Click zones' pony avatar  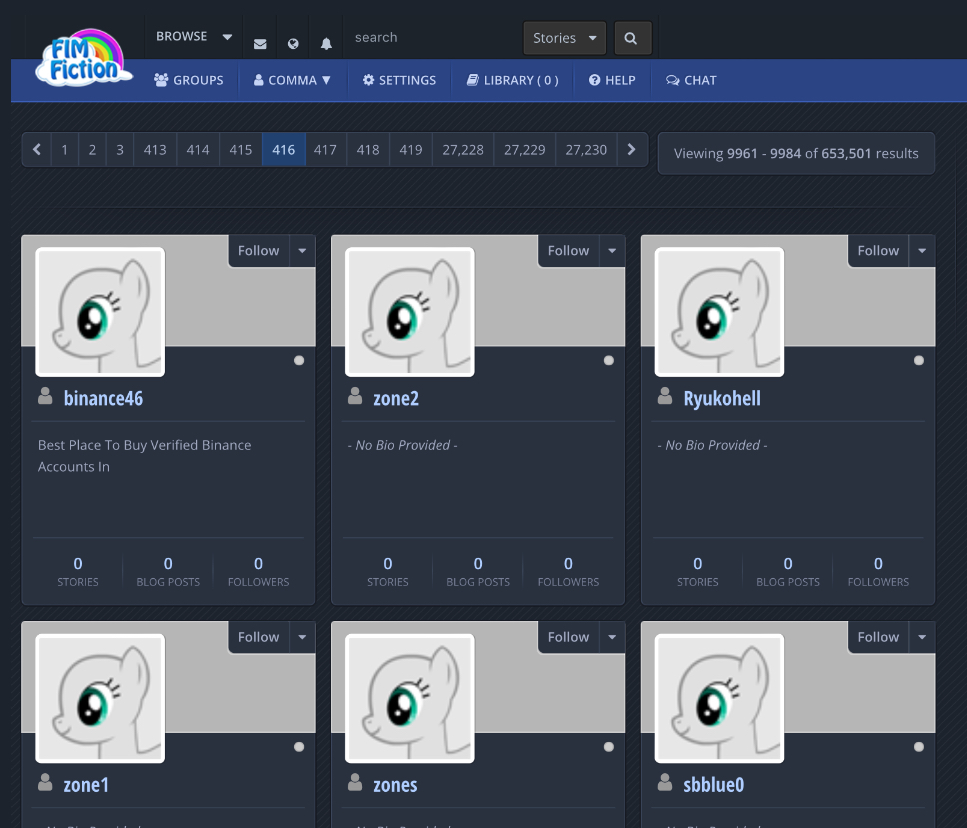coord(409,699)
